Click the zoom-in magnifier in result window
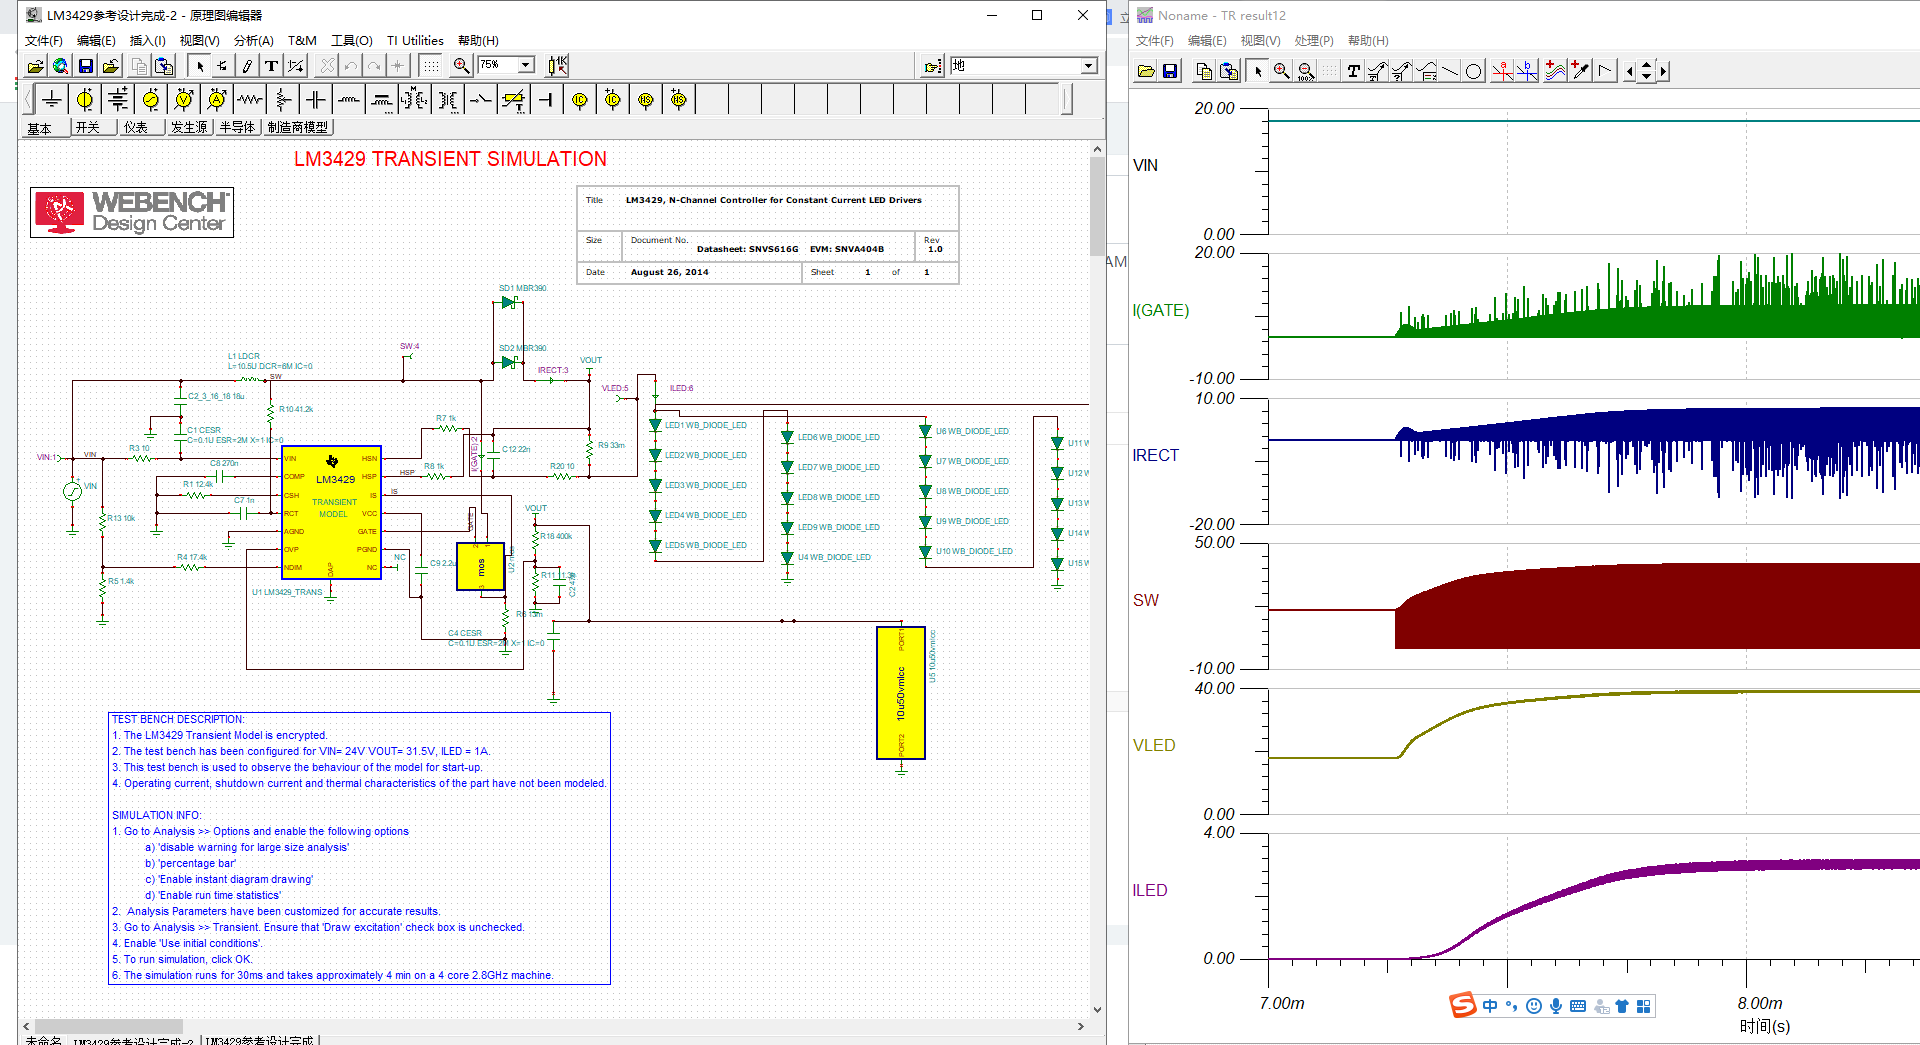Screen dimensions: 1920x1045 [1281, 71]
